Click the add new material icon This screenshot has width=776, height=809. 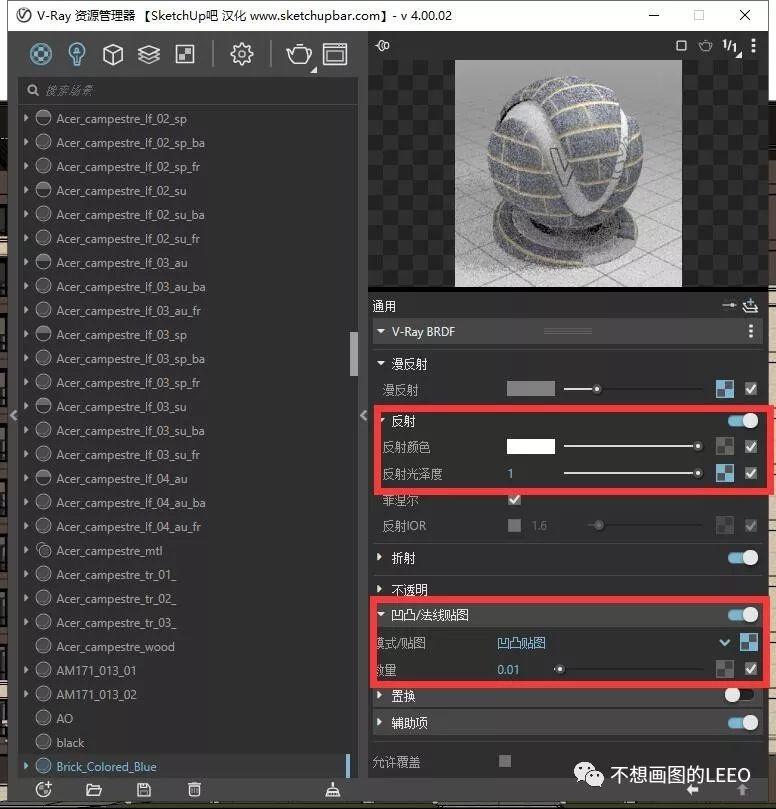coord(44,789)
